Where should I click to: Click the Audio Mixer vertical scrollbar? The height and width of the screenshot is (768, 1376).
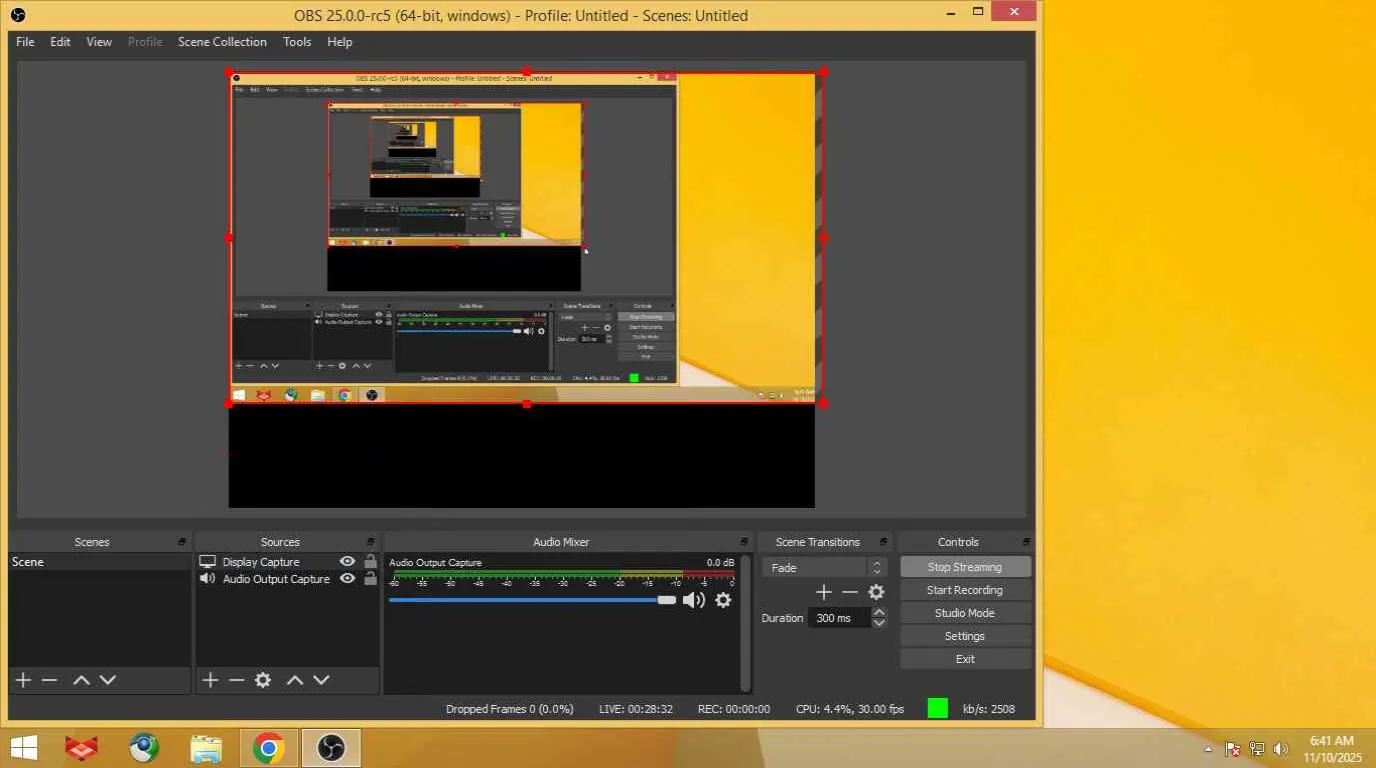click(745, 623)
